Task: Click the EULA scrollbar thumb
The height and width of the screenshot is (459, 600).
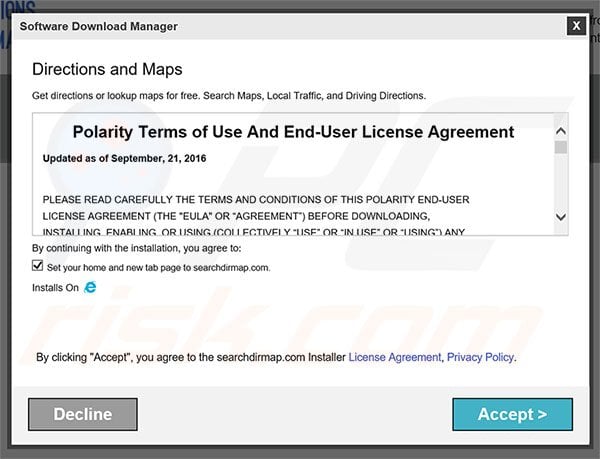Action: (561, 147)
